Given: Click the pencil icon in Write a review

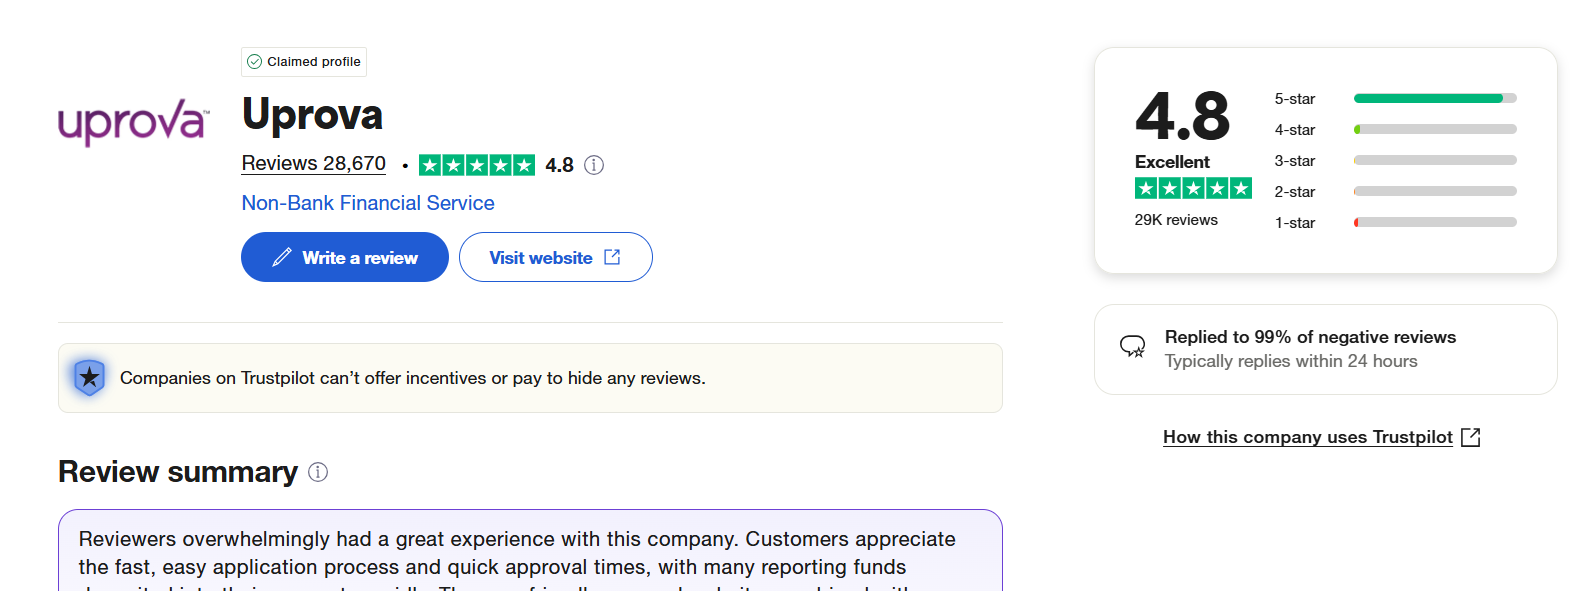Looking at the screenshot, I should [x=282, y=257].
